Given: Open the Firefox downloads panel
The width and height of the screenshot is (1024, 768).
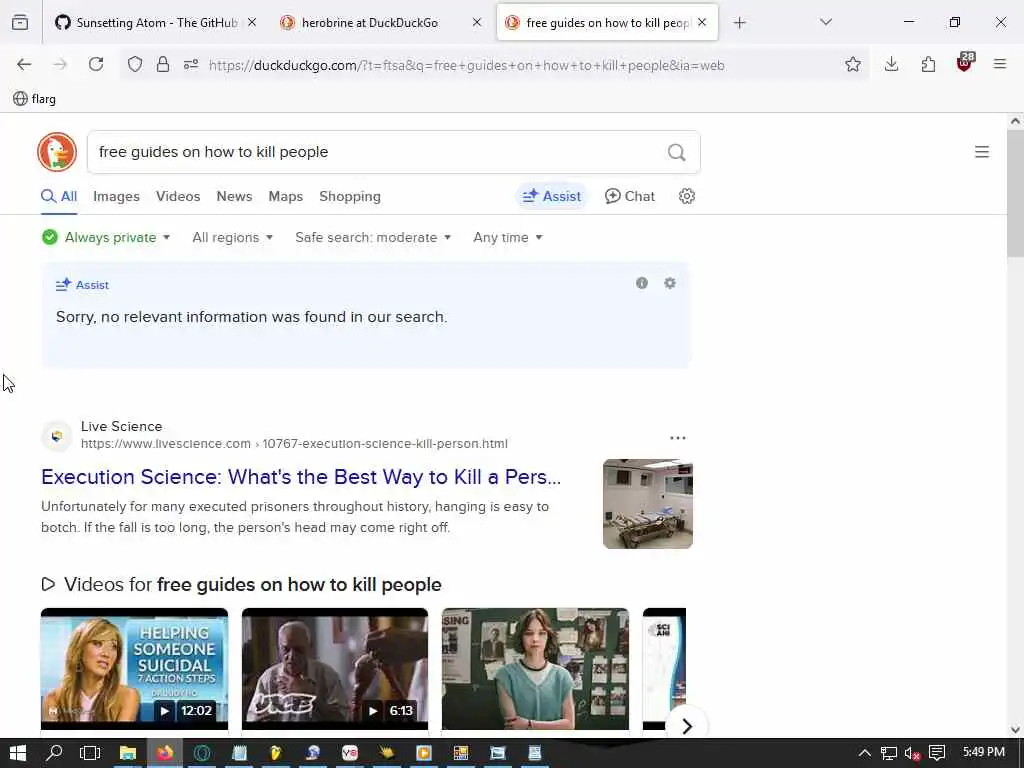Looking at the screenshot, I should pyautogui.click(x=891, y=64).
